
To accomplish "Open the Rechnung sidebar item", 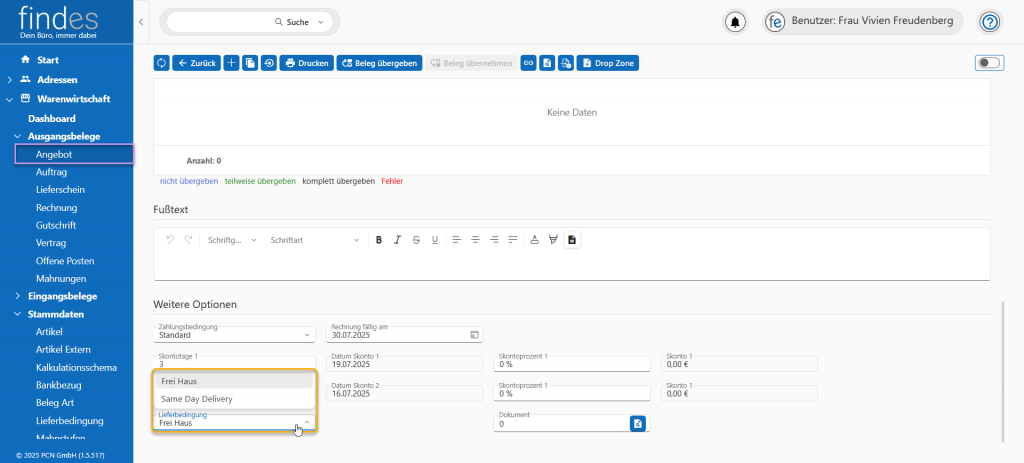I will [x=56, y=207].
